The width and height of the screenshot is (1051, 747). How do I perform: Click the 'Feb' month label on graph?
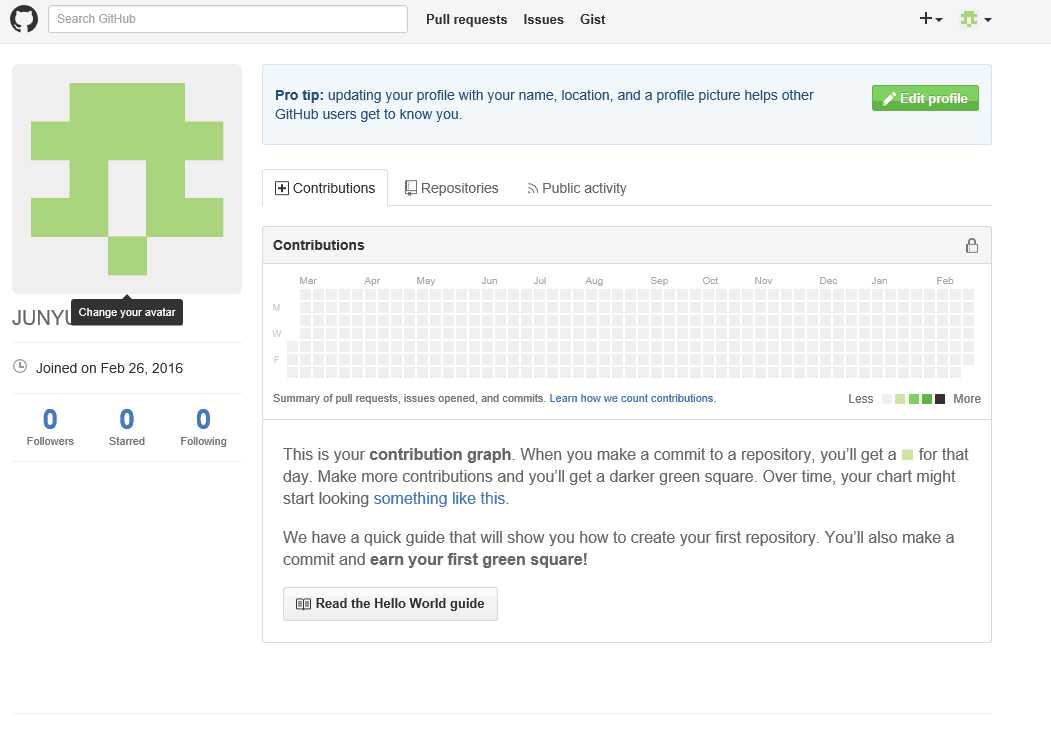[944, 280]
